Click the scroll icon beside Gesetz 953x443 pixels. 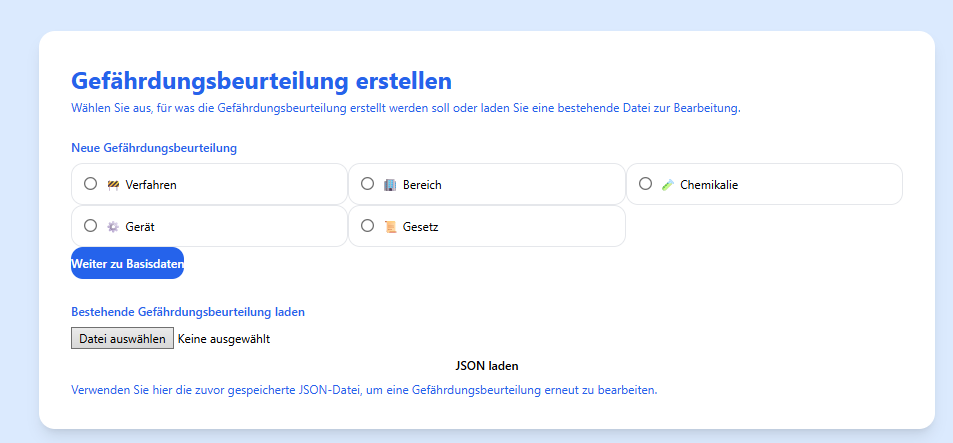pos(390,227)
